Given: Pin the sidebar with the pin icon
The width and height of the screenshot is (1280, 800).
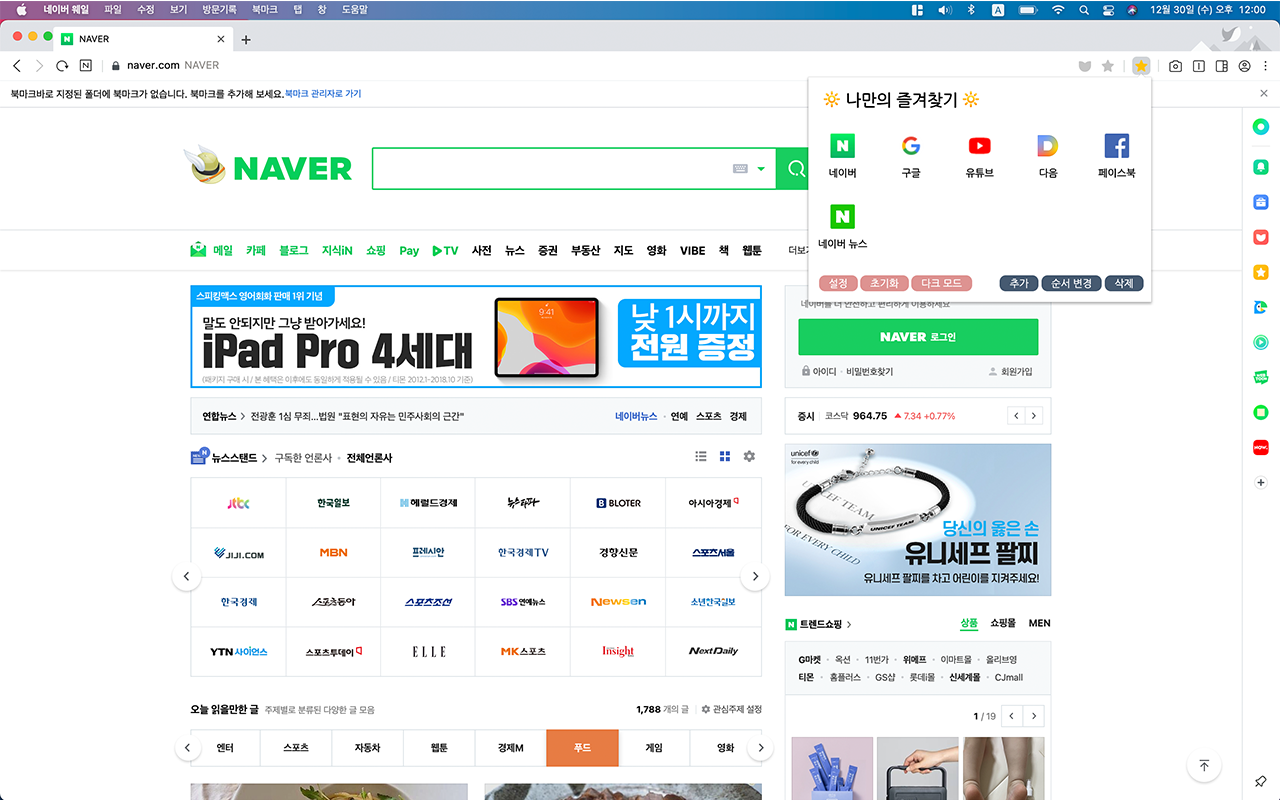Looking at the screenshot, I should point(1261,781).
